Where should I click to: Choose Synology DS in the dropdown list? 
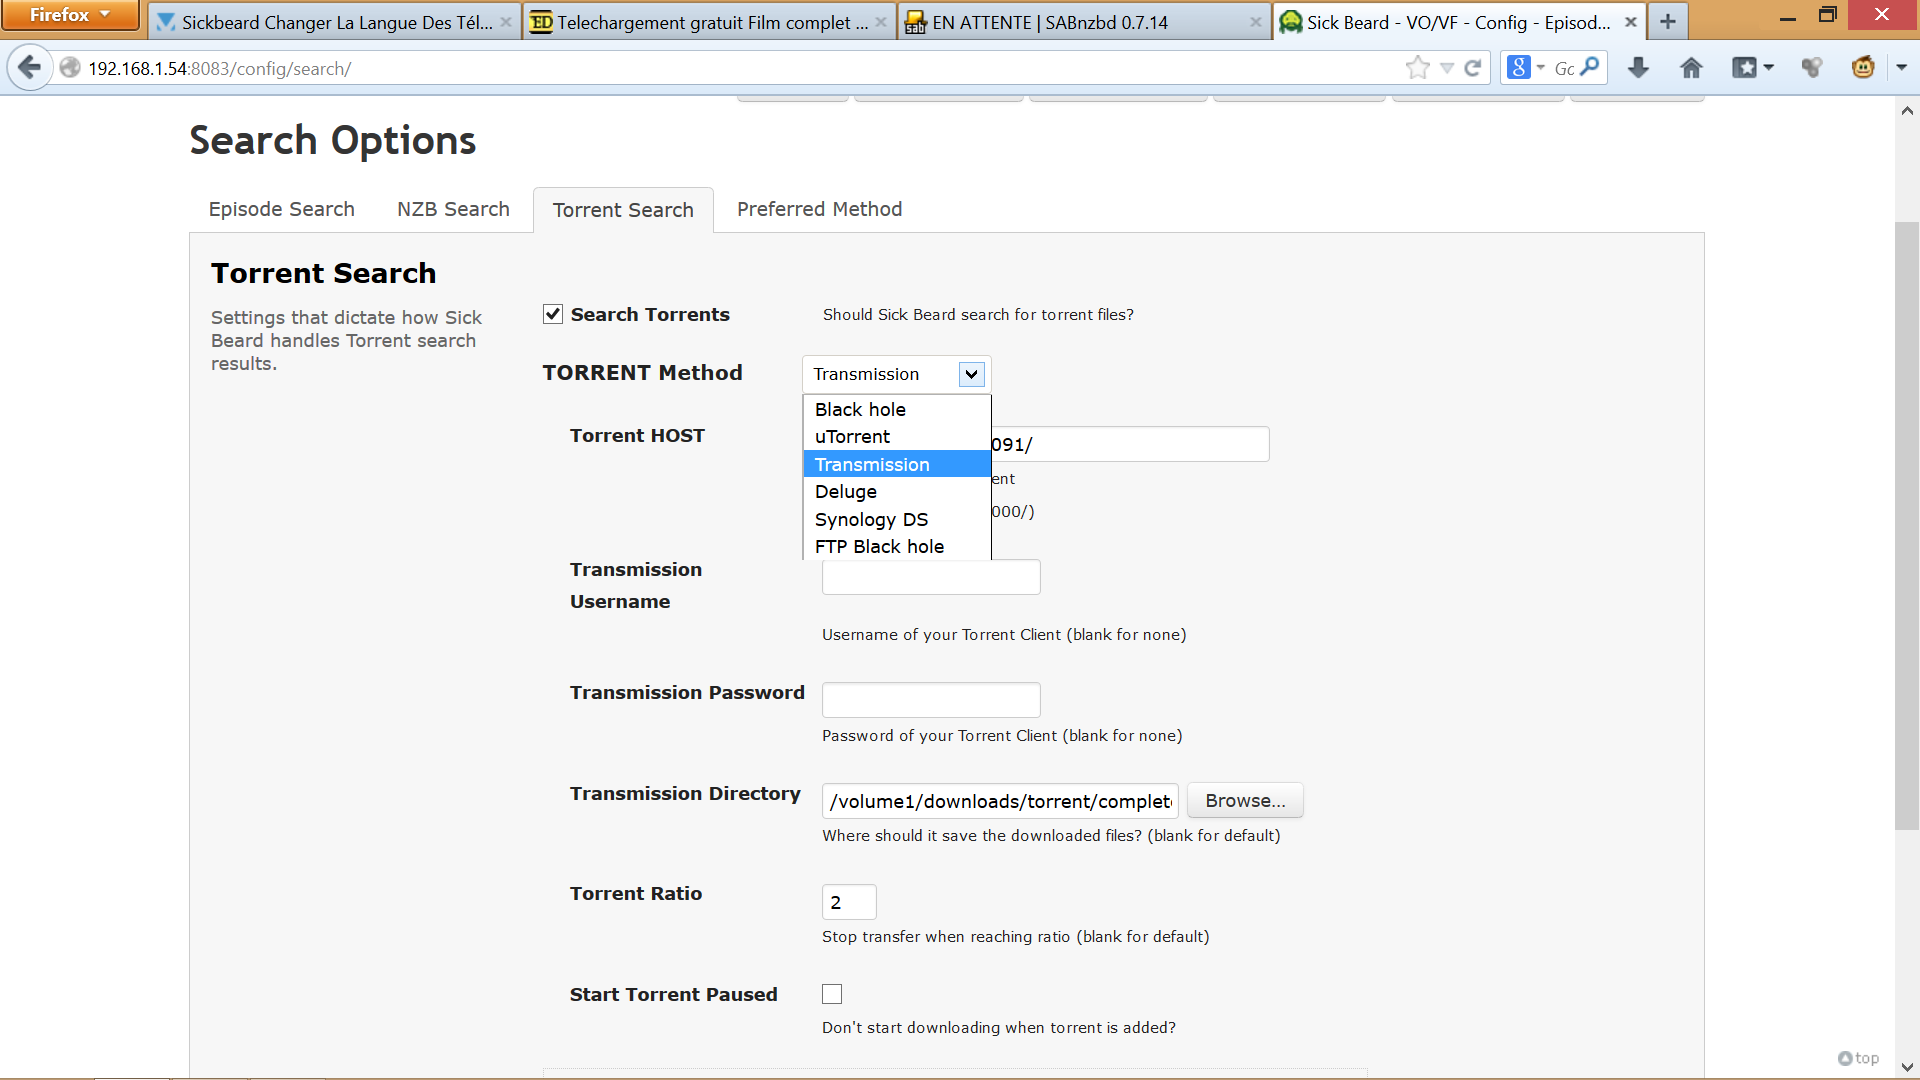(871, 519)
